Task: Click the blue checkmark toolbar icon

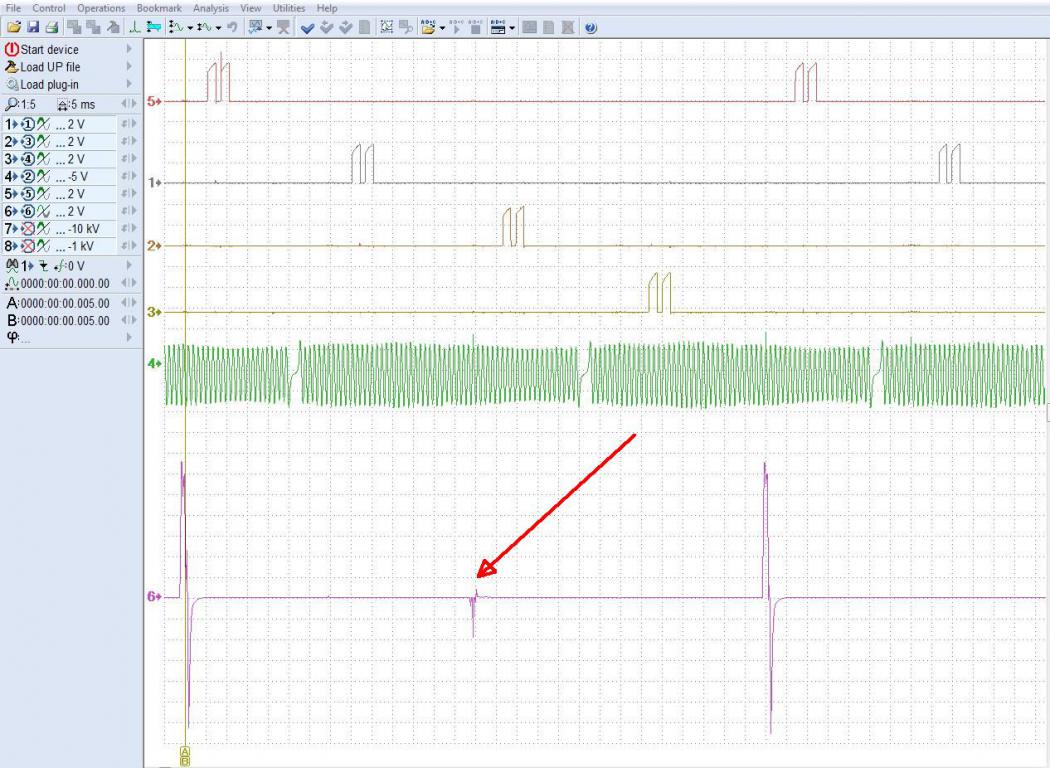Action: [x=308, y=27]
